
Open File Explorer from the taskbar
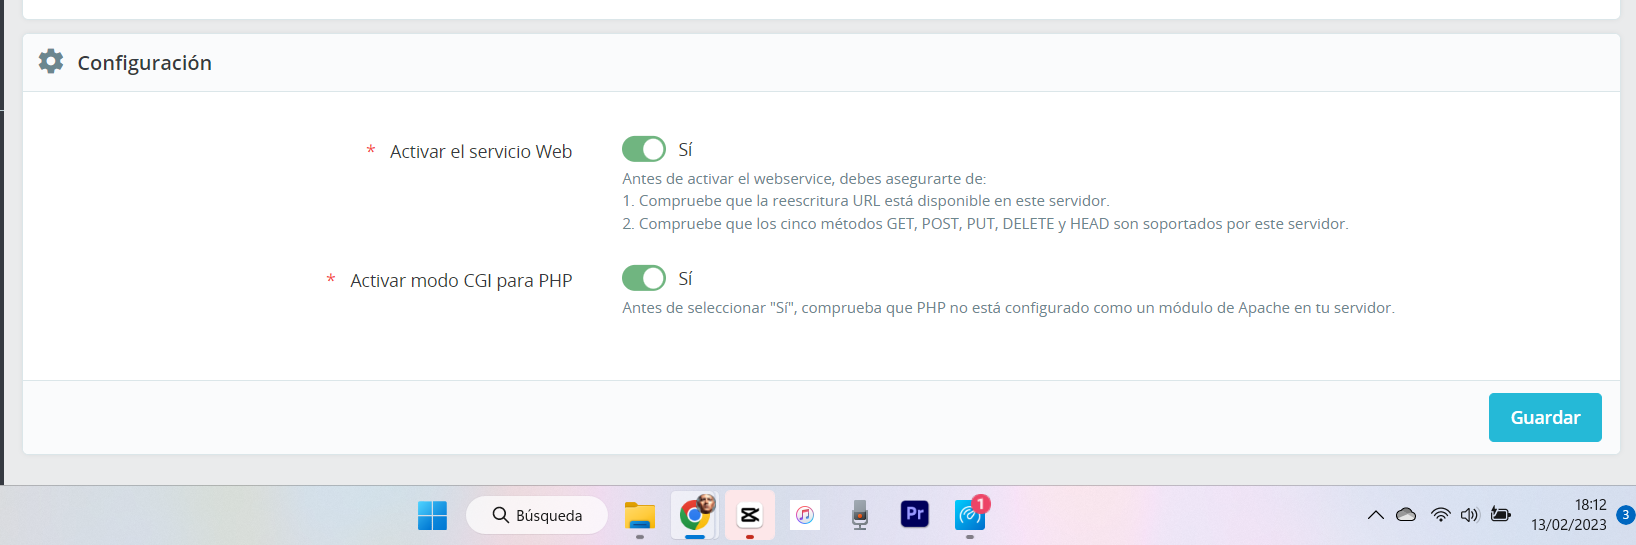640,515
